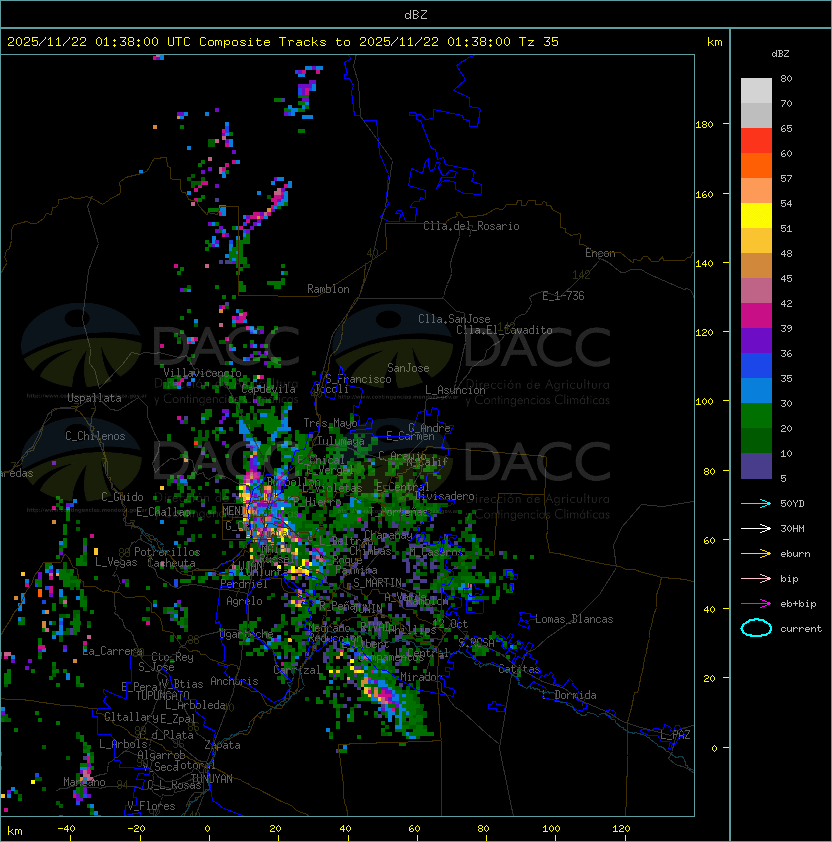Click the white 30HM arrow in legend
832x842 pixels.
[x=756, y=528]
